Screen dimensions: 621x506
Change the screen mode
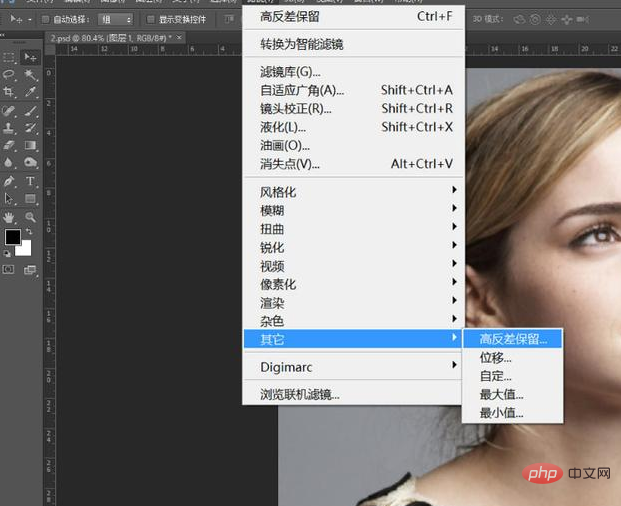[30, 270]
